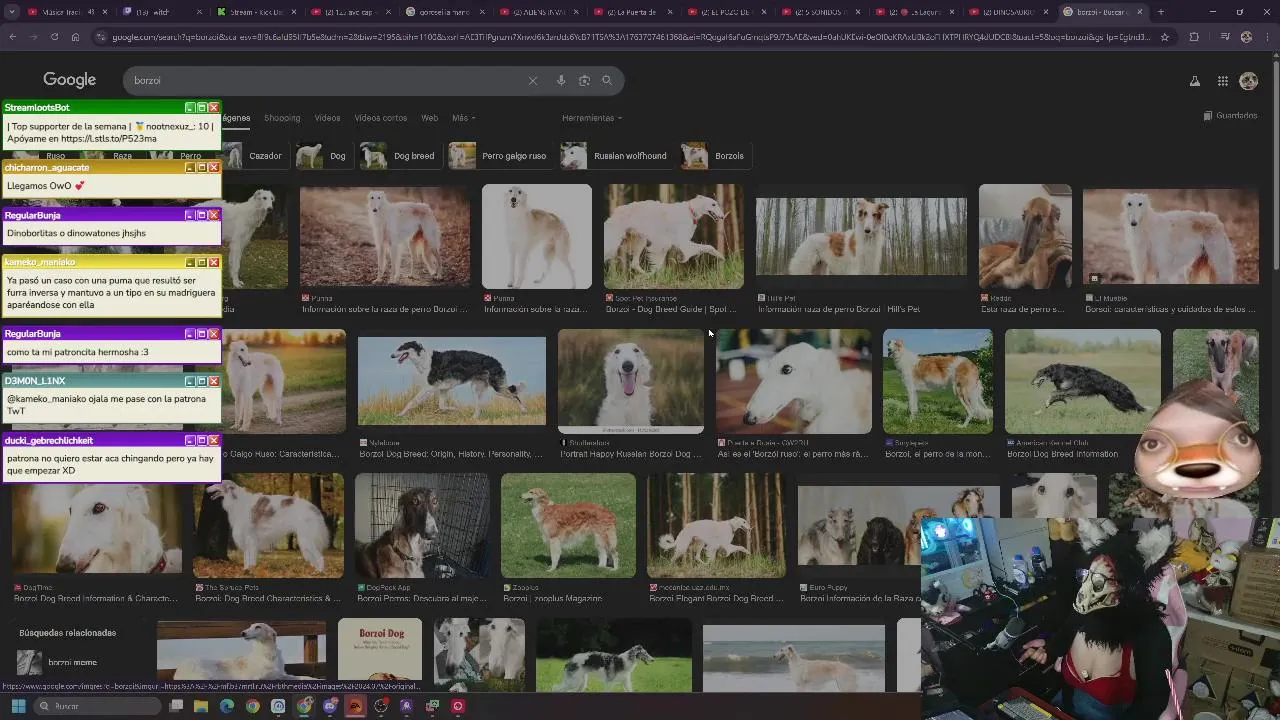This screenshot has width=1280, height=720.
Task: Open Google Lens image search
Action: (584, 80)
